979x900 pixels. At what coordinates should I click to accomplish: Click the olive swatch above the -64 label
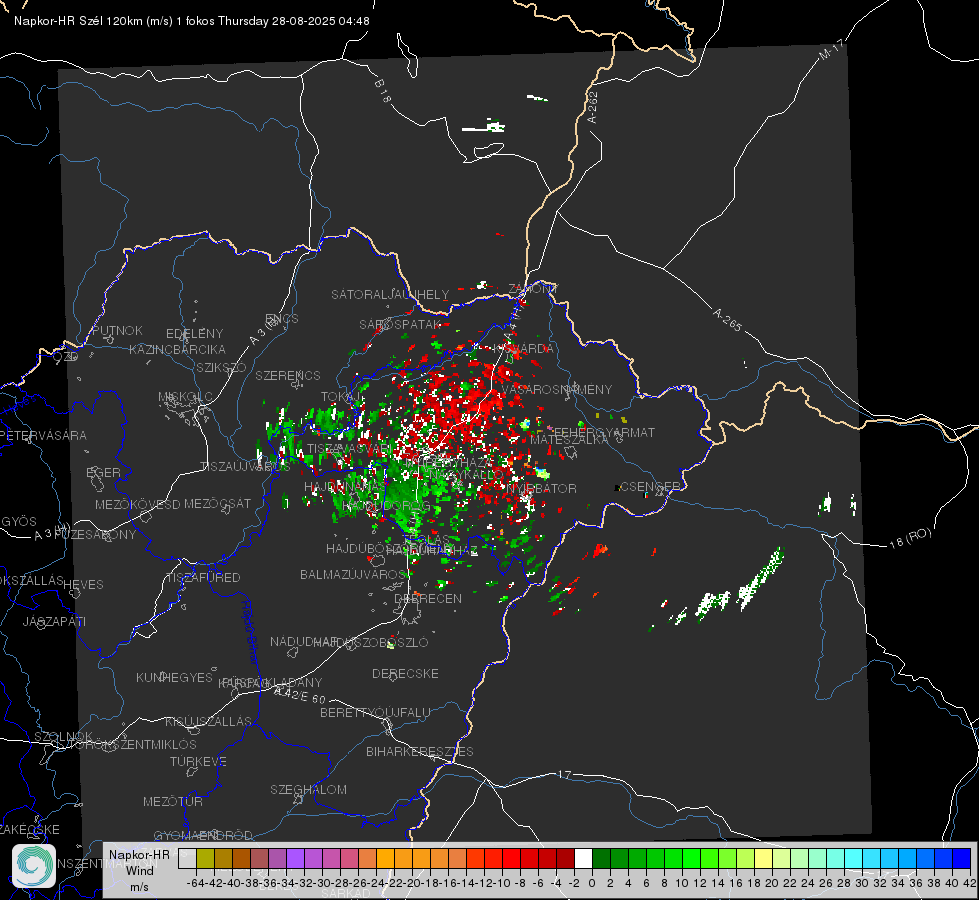point(205,858)
